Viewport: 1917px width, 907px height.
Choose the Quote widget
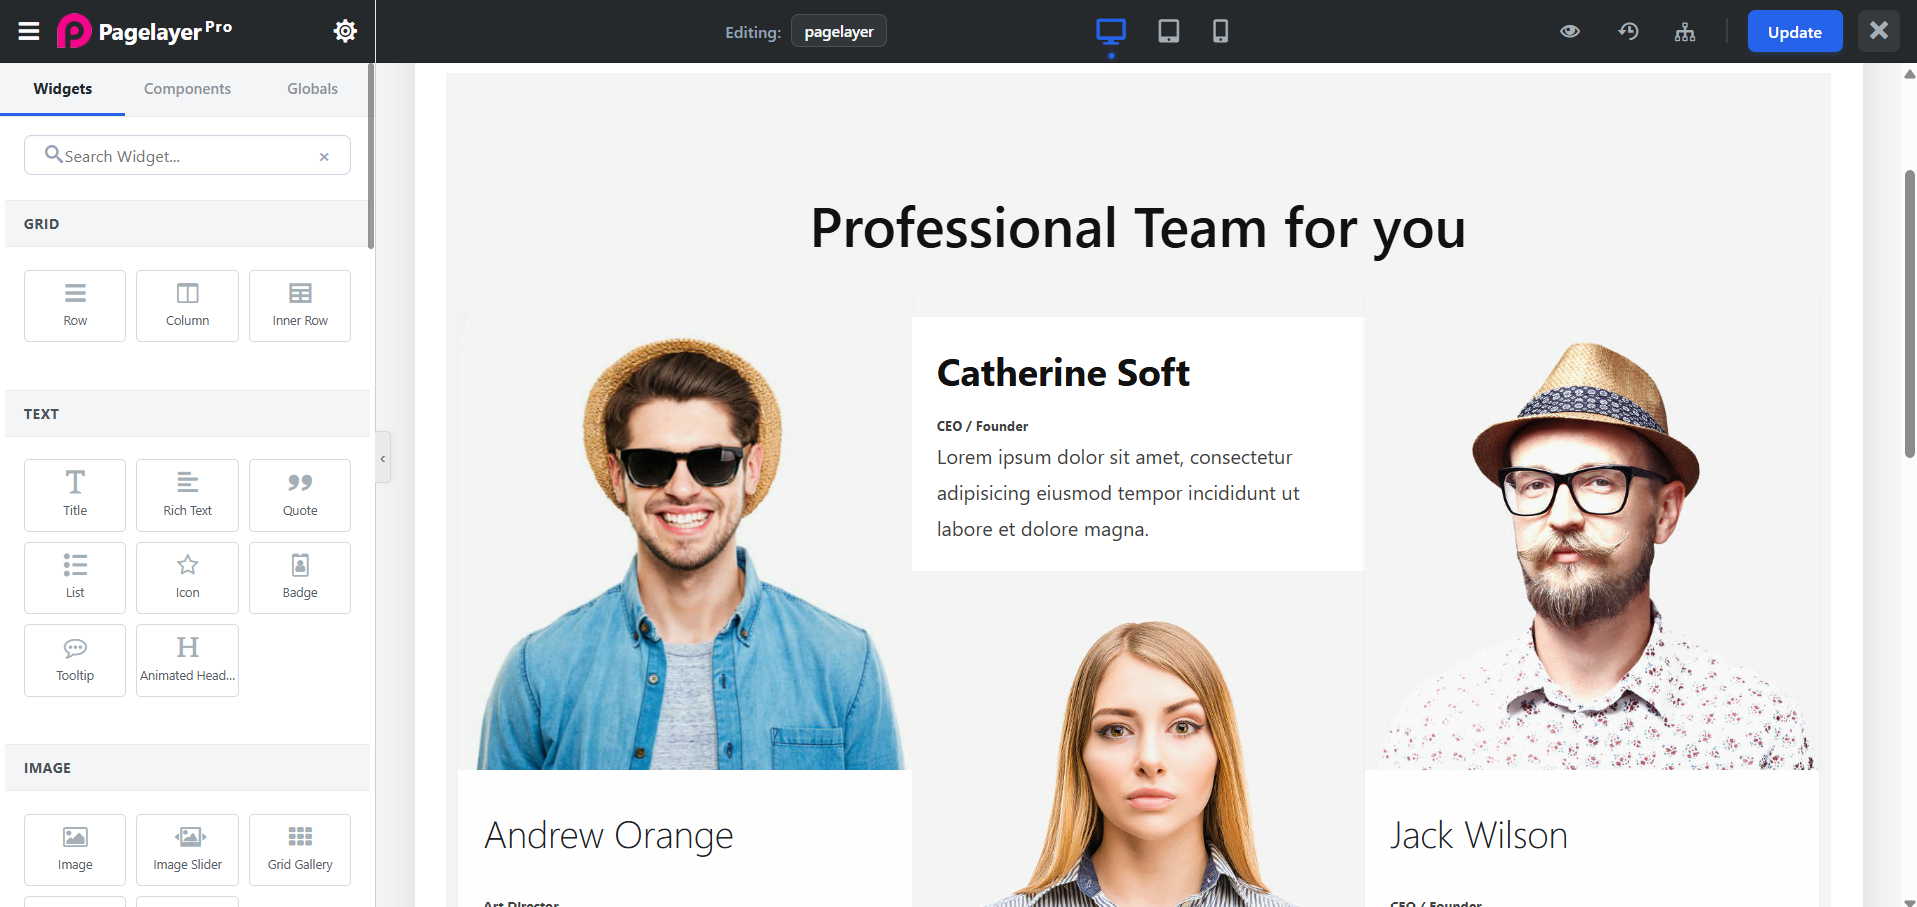300,495
